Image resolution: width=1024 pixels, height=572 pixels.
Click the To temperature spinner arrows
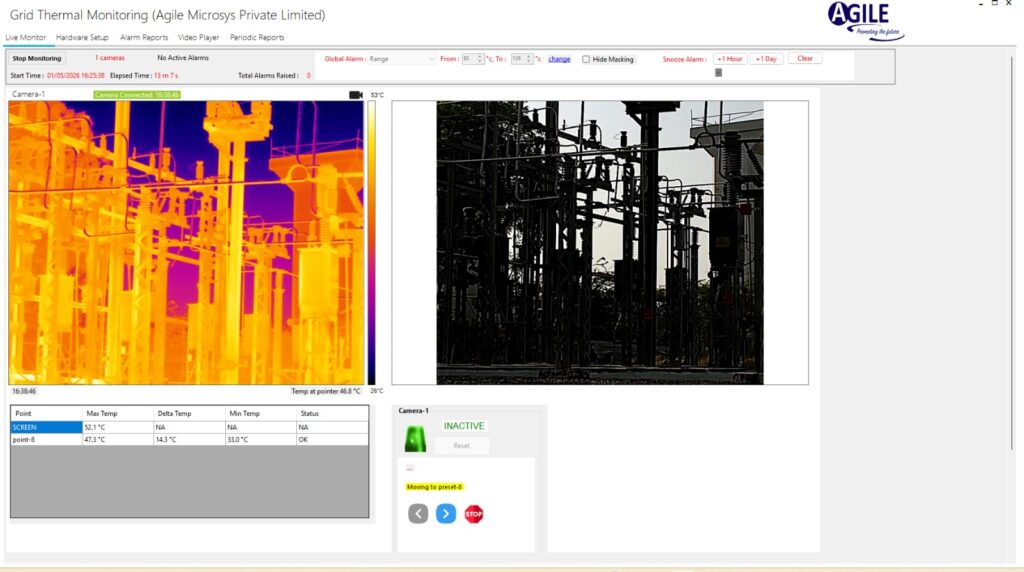point(530,59)
